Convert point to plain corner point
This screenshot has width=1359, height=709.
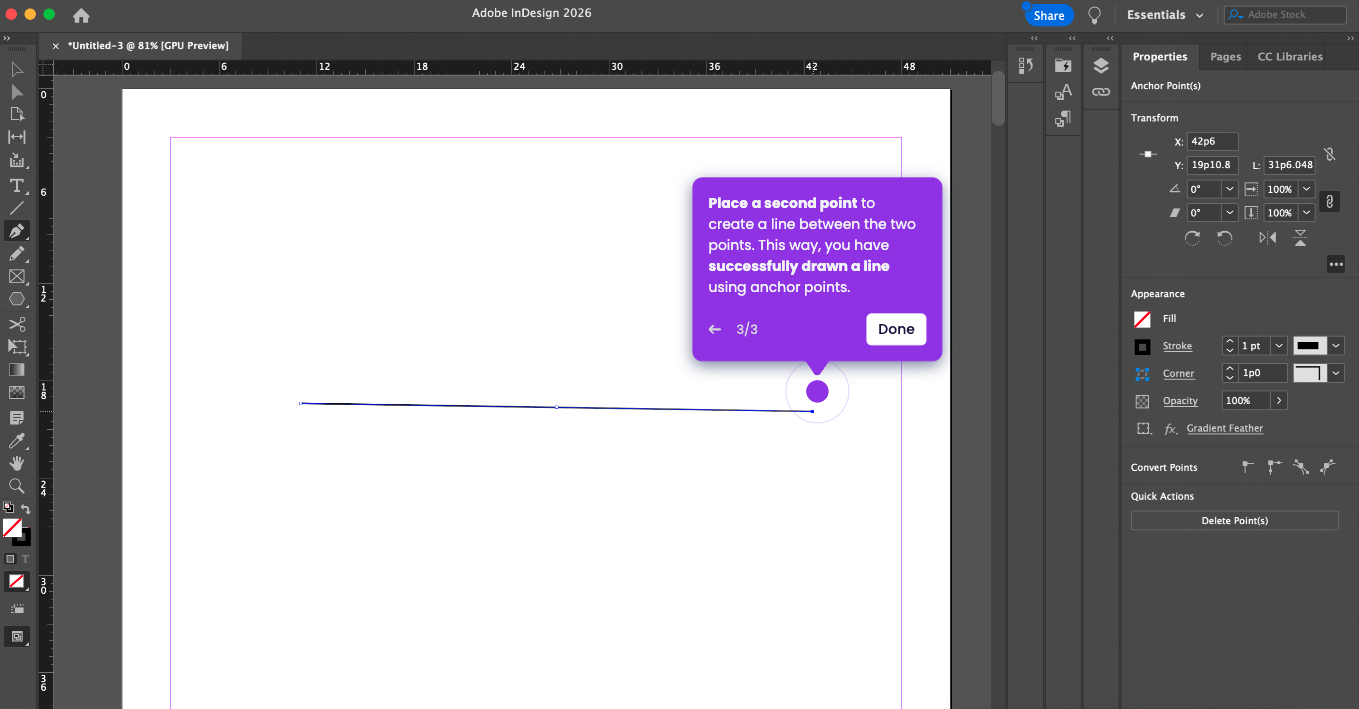(1248, 466)
